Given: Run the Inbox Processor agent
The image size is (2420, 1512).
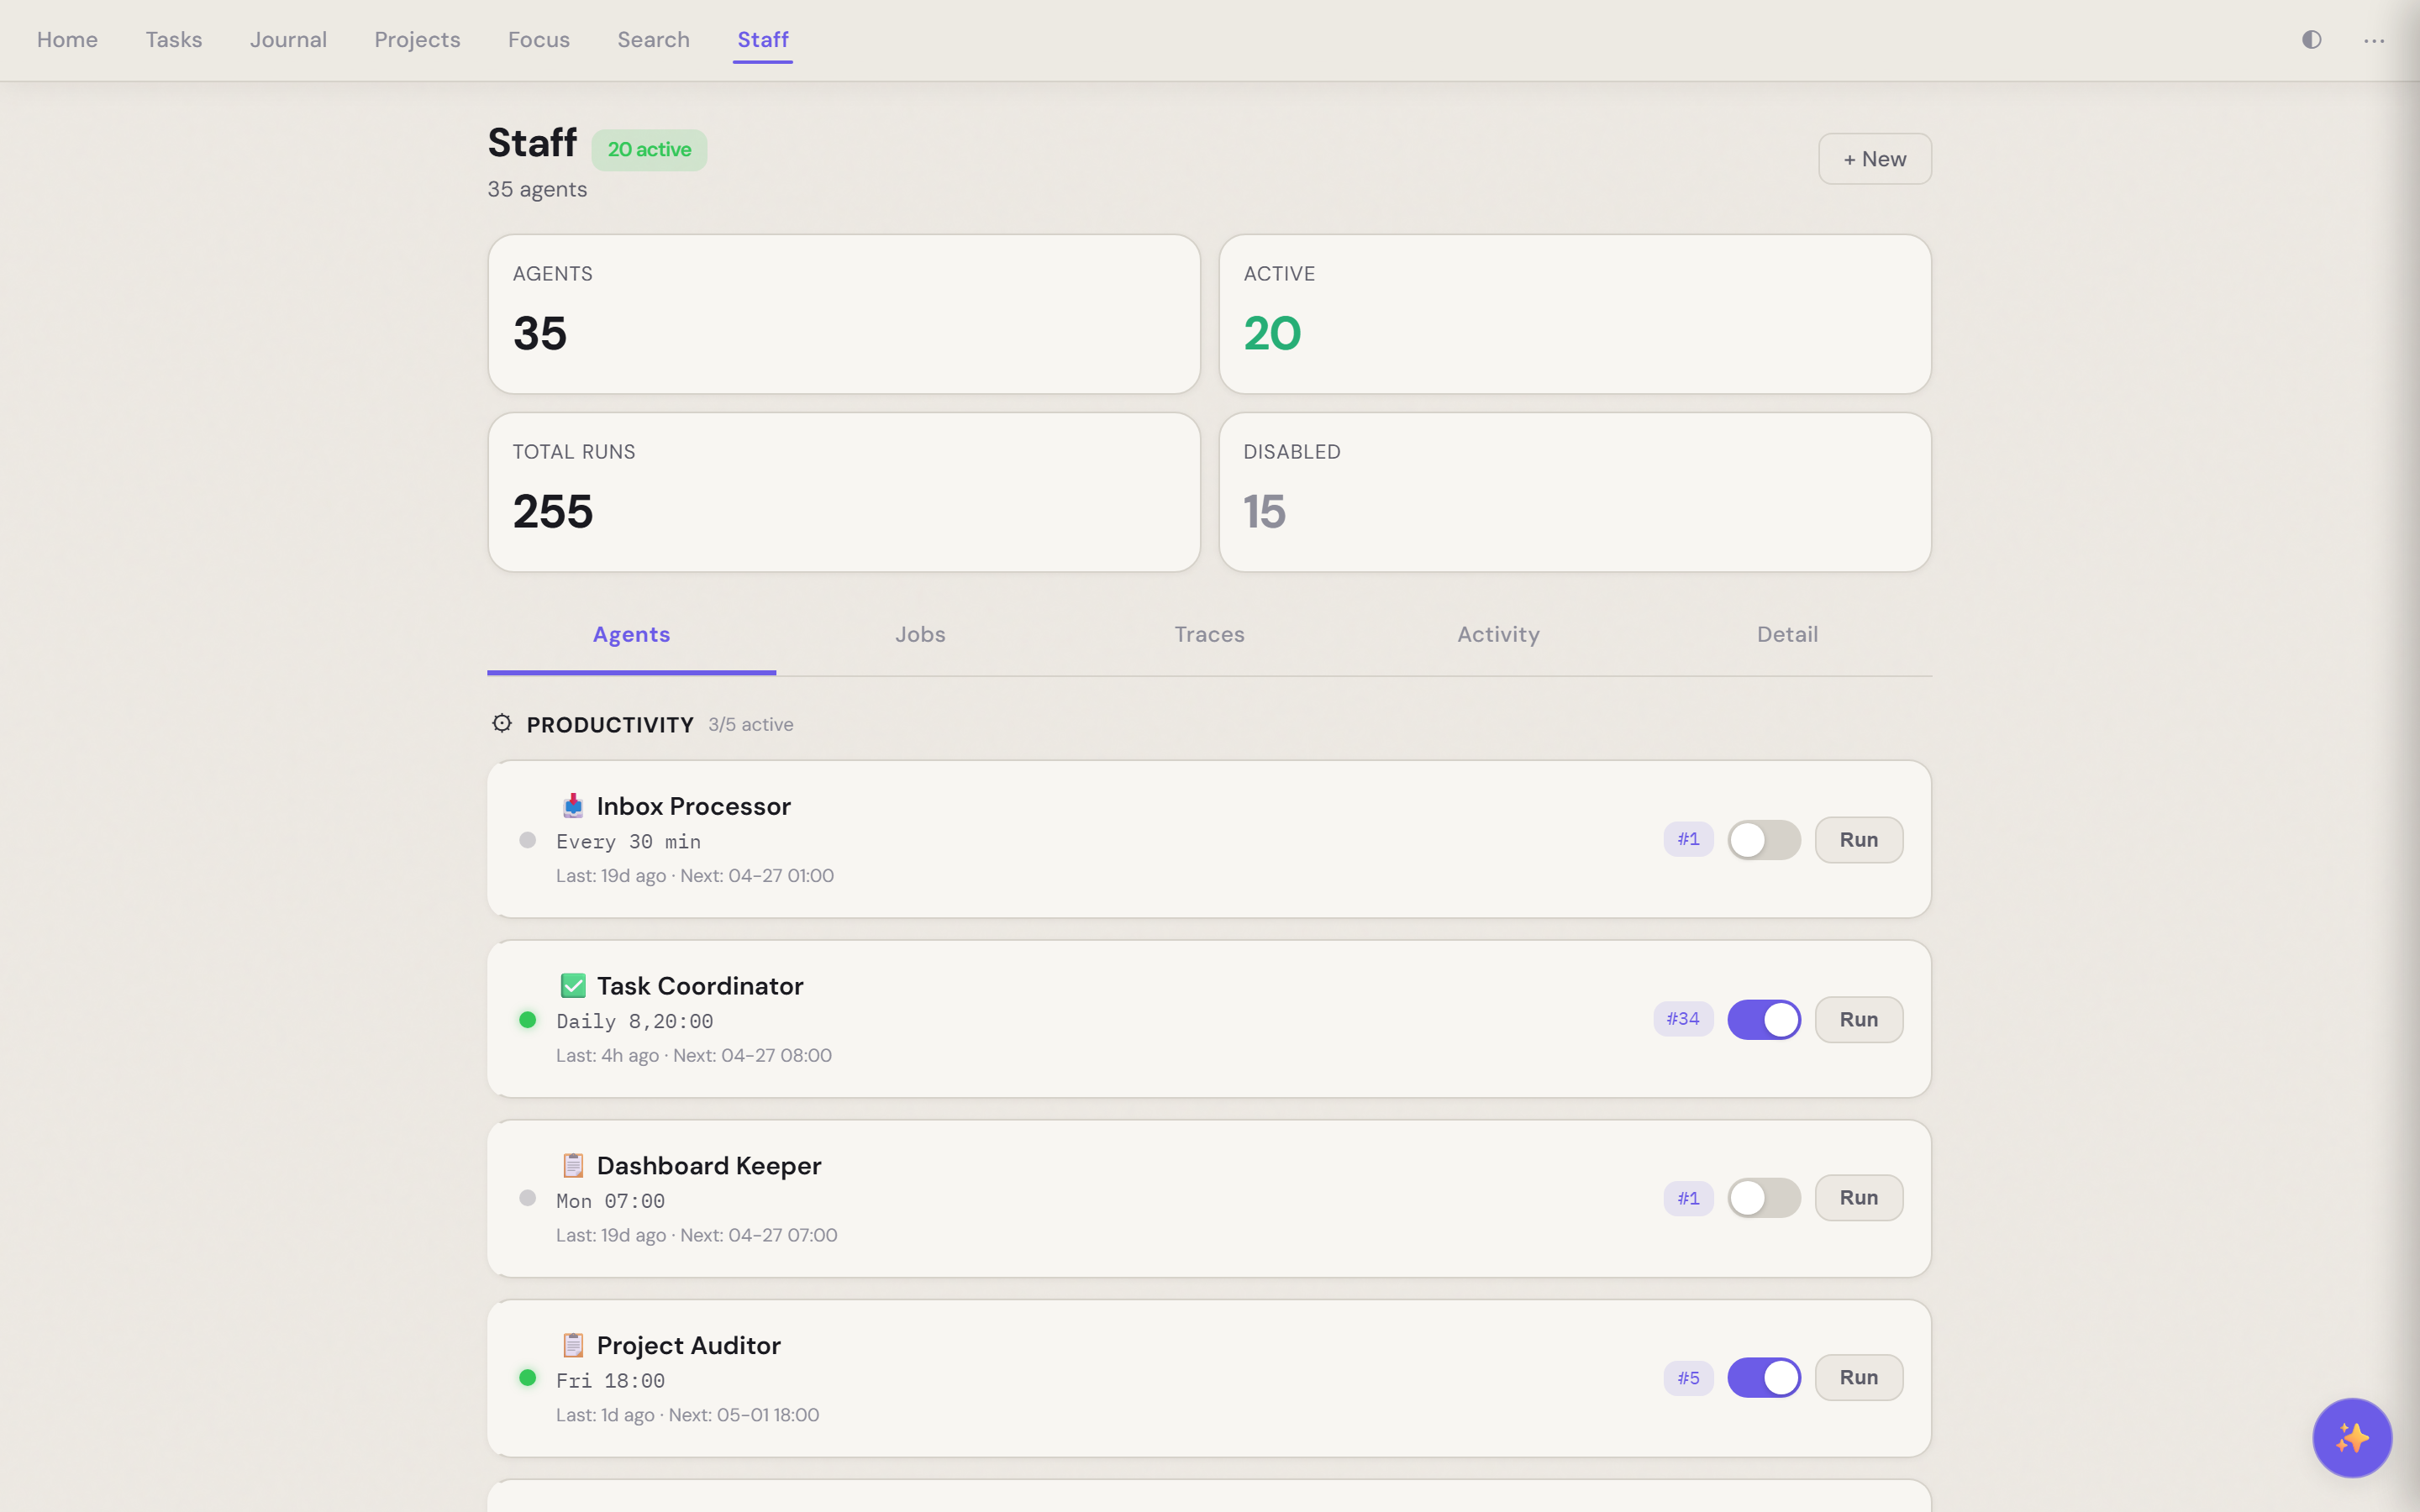Looking at the screenshot, I should [x=1859, y=840].
